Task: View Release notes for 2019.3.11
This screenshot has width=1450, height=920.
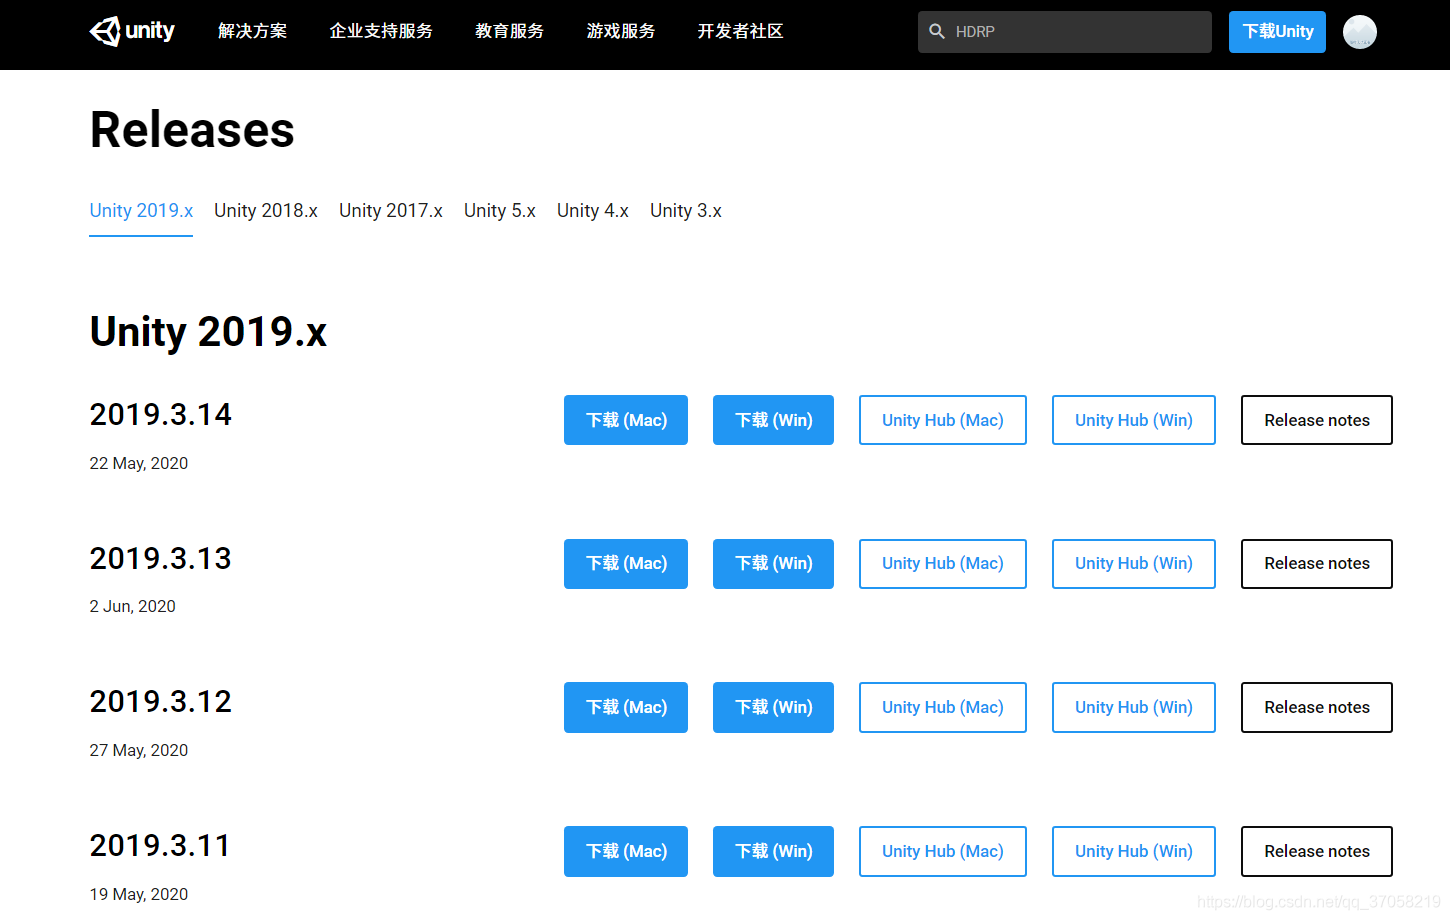Action: click(1317, 851)
